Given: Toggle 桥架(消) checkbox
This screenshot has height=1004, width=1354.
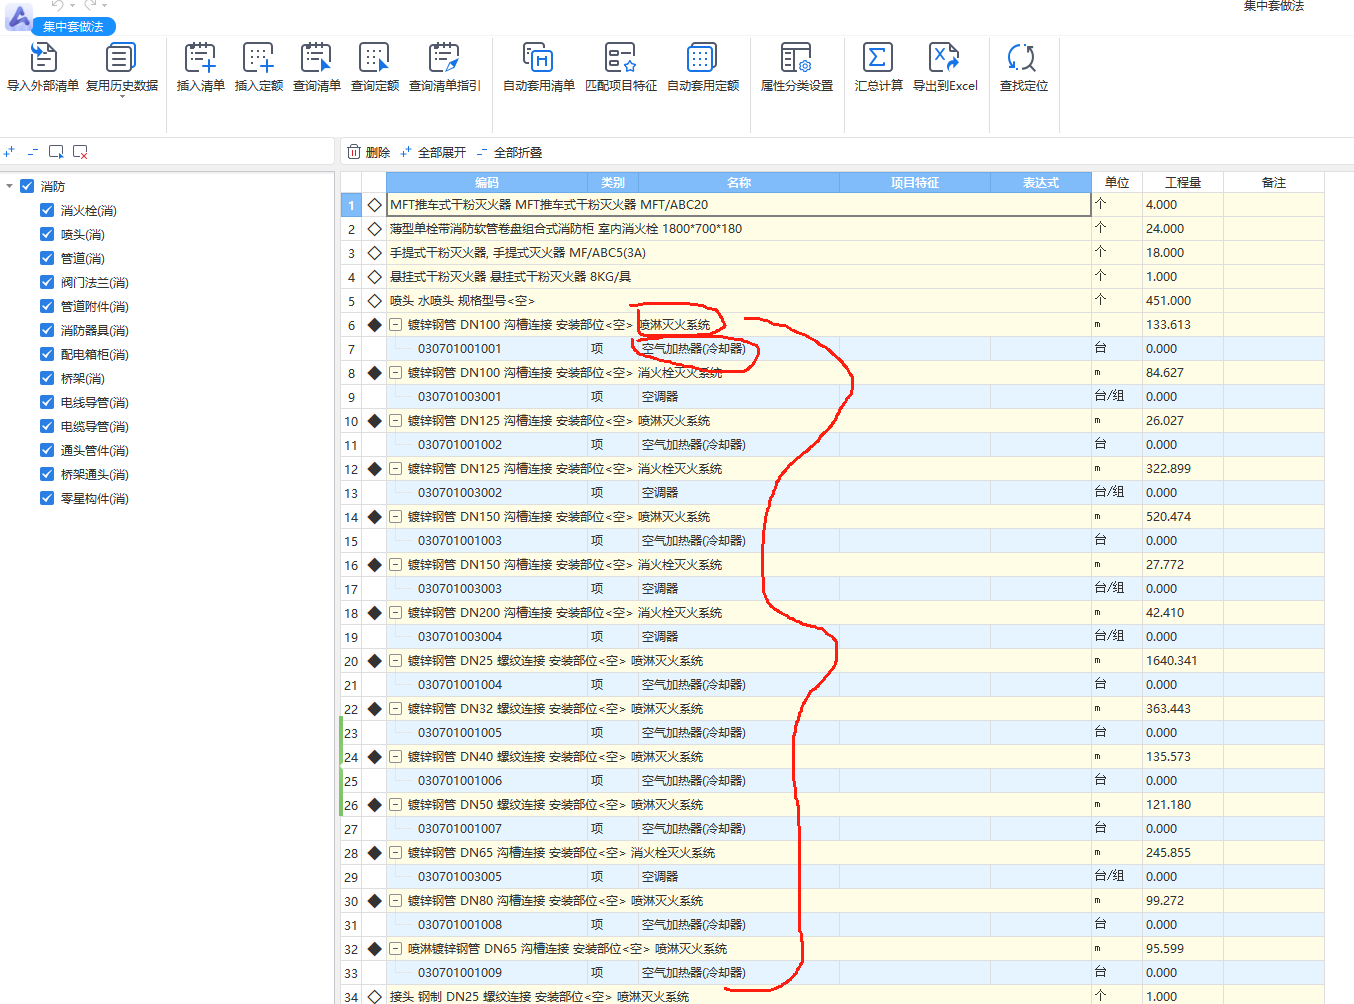Looking at the screenshot, I should [47, 378].
